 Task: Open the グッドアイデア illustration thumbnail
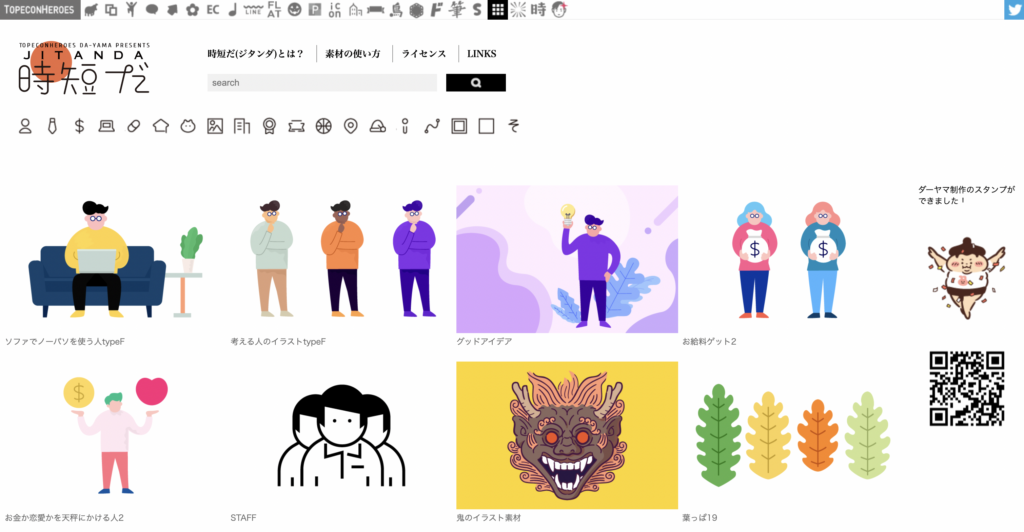pos(566,259)
